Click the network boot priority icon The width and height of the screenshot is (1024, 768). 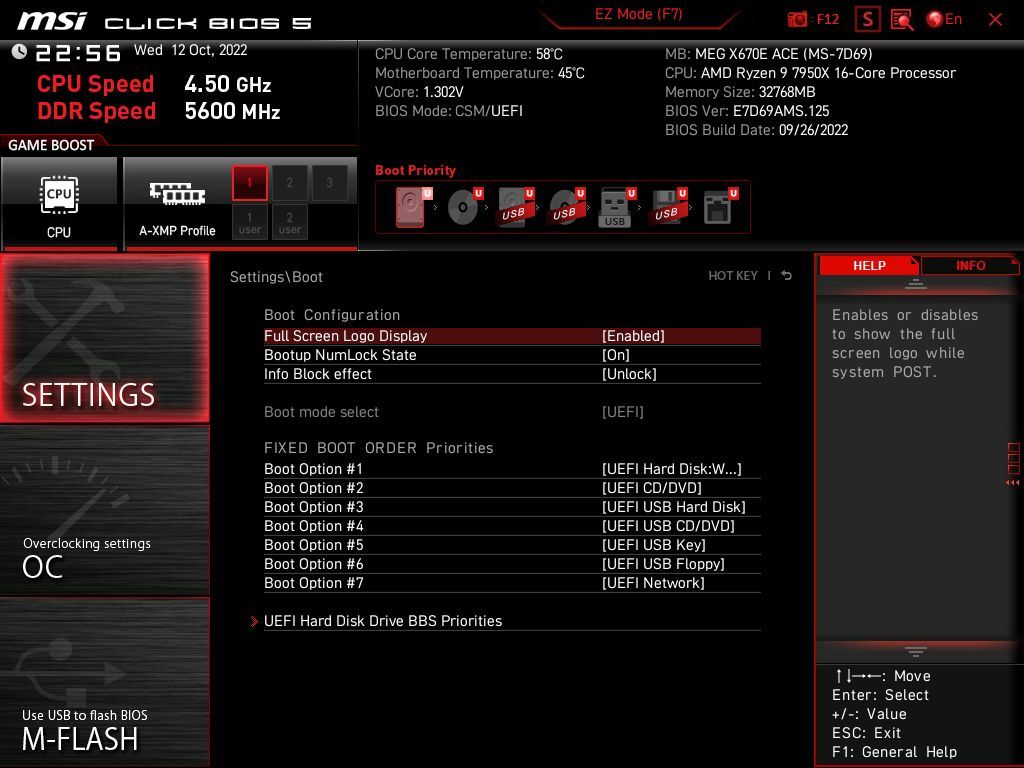coord(720,207)
